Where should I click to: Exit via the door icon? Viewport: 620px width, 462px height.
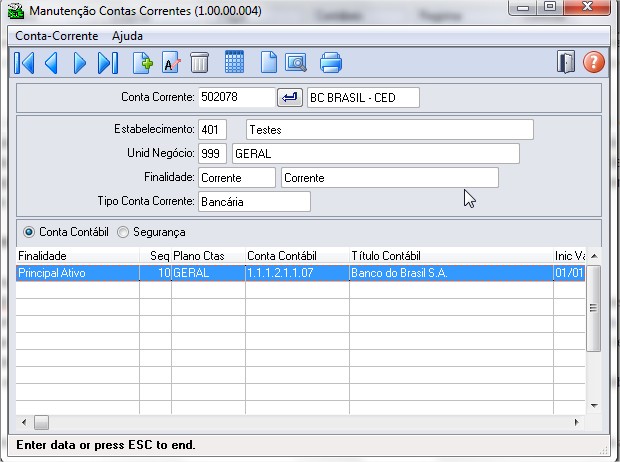click(x=566, y=62)
